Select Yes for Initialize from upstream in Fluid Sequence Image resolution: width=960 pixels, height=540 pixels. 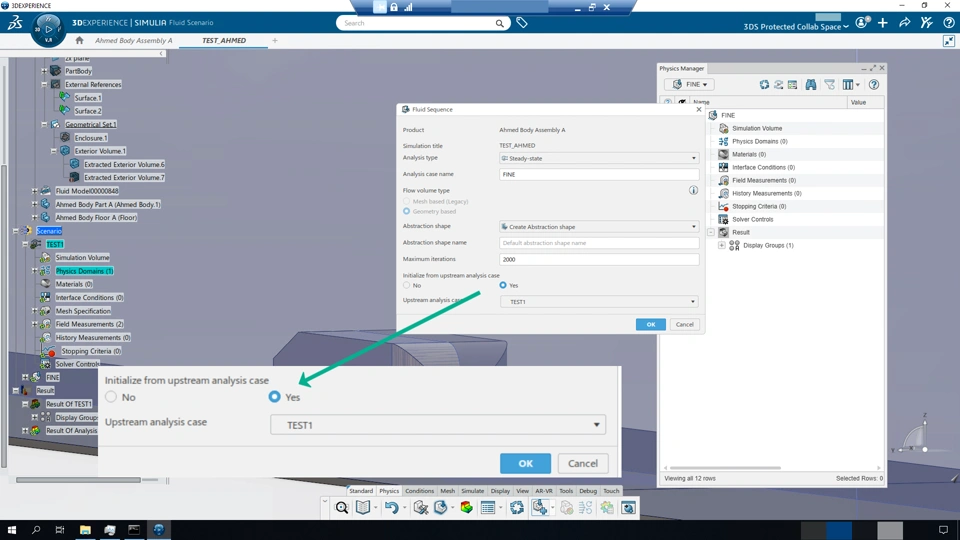click(x=503, y=285)
